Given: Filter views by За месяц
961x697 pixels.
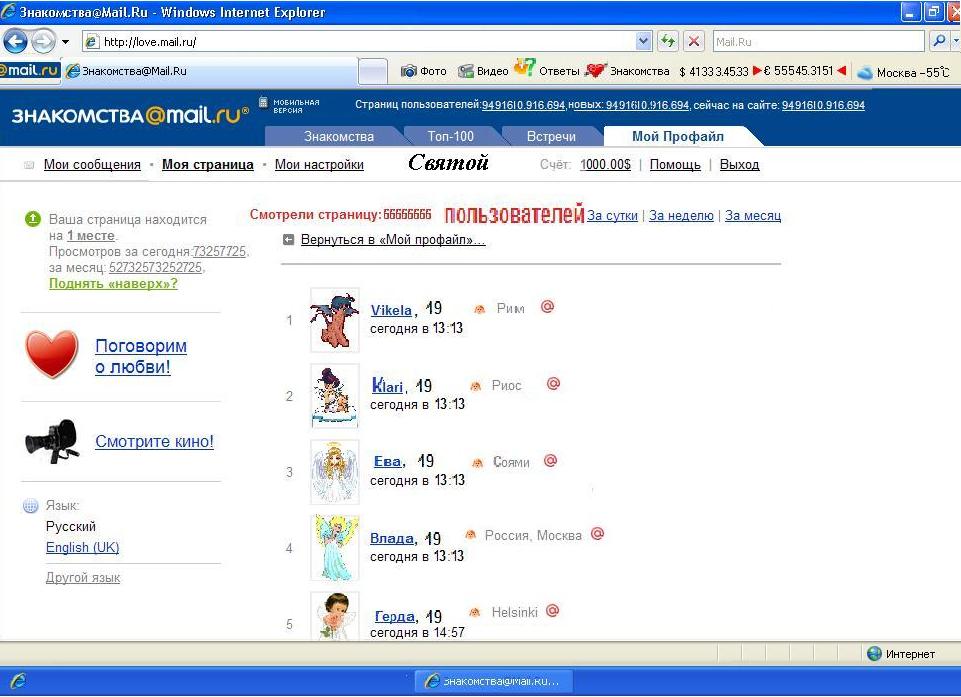Looking at the screenshot, I should tap(753, 215).
